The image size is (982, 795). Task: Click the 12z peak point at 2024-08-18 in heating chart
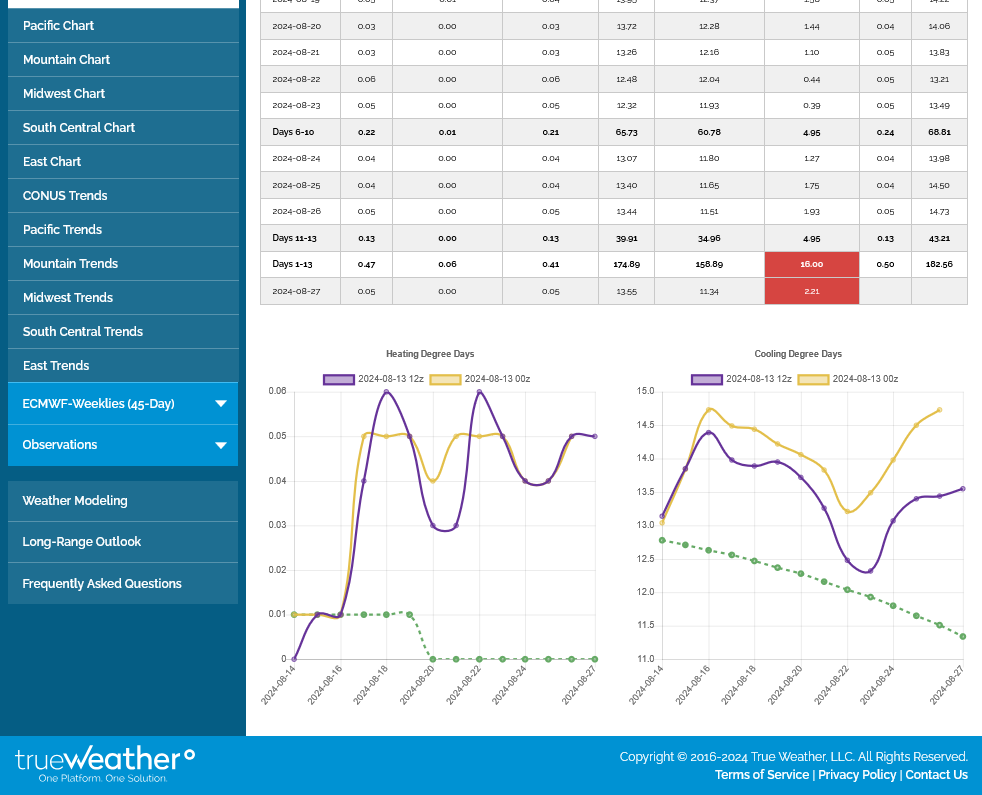click(x=386, y=392)
